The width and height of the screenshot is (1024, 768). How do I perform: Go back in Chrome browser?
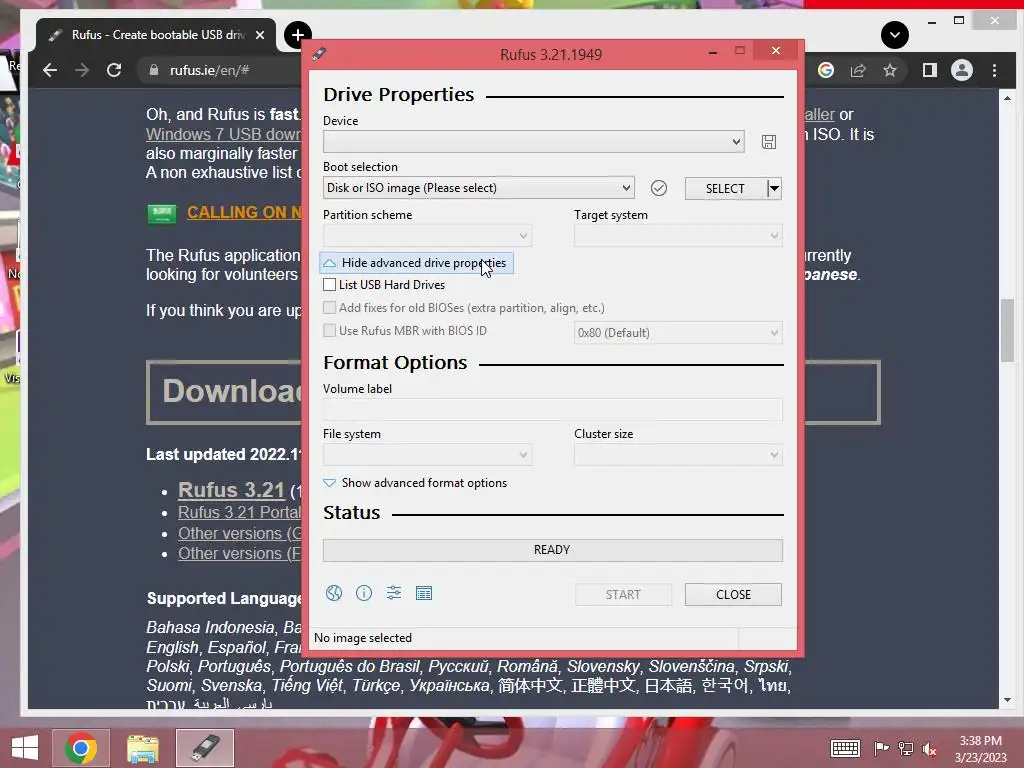(x=50, y=70)
